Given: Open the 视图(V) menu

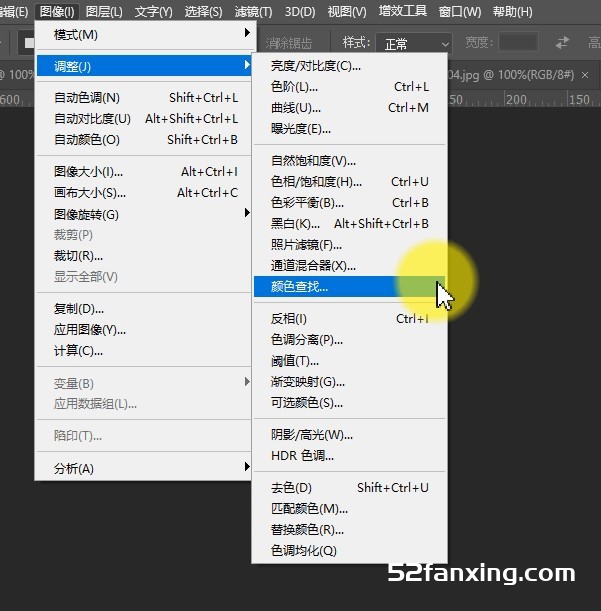Looking at the screenshot, I should [347, 12].
